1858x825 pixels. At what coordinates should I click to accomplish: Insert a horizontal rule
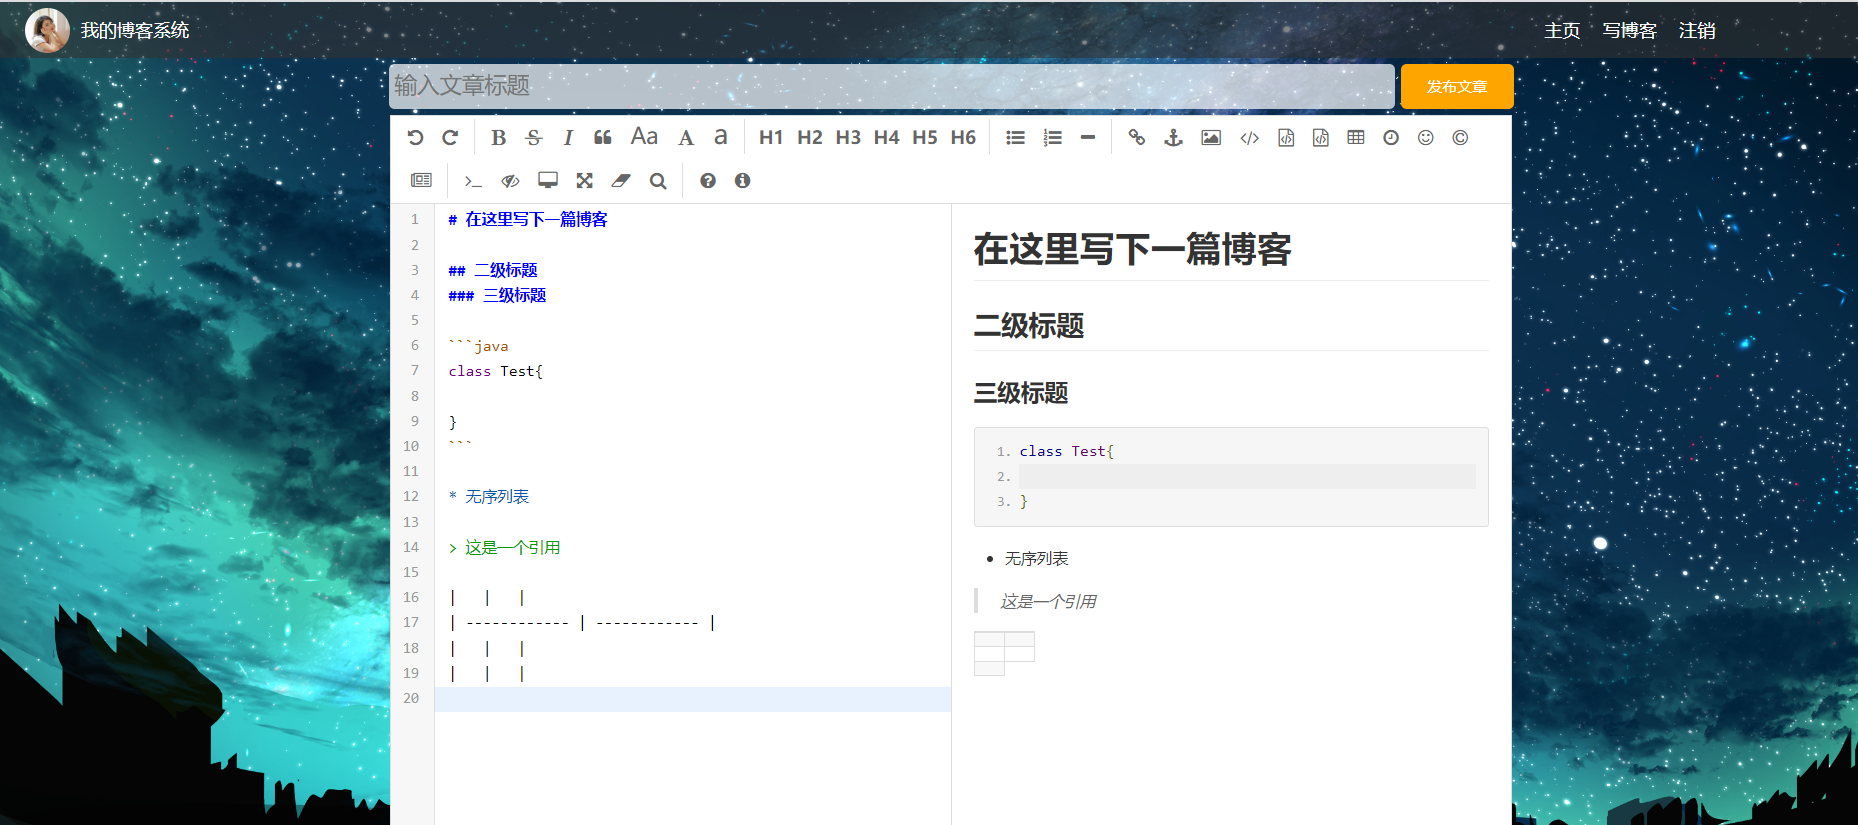tap(1088, 138)
